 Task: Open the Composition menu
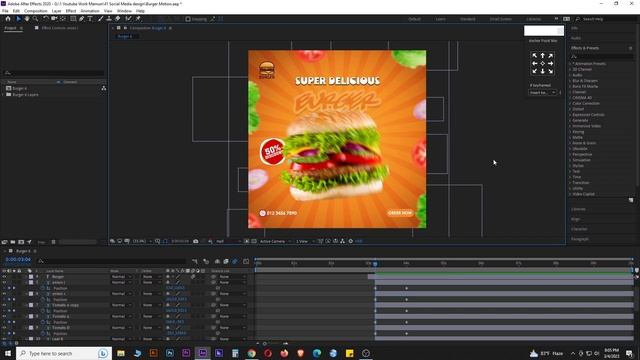tap(36, 11)
